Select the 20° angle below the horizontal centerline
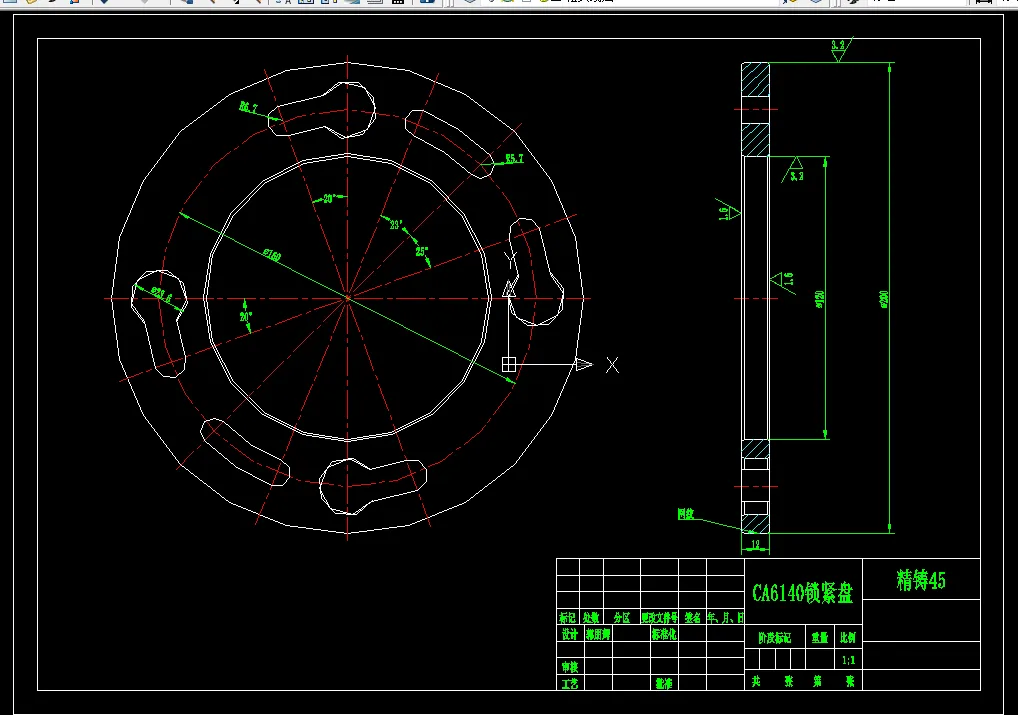Screen dimensions: 1018x715 pos(245,317)
